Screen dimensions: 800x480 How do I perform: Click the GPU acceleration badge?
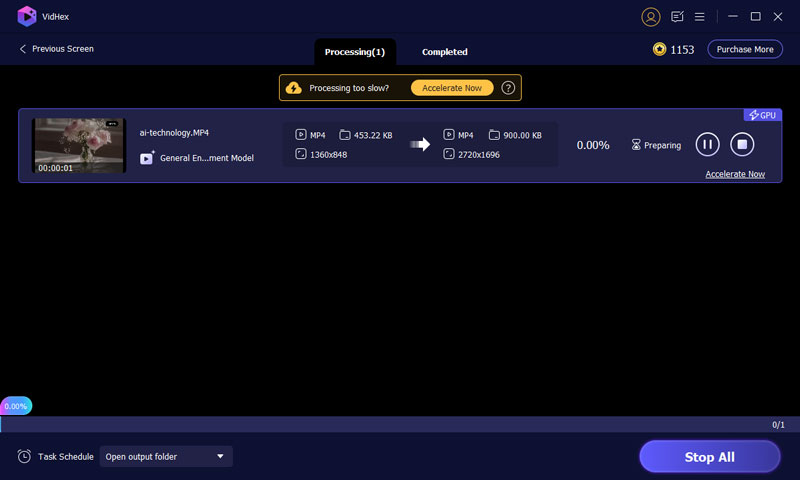[762, 115]
